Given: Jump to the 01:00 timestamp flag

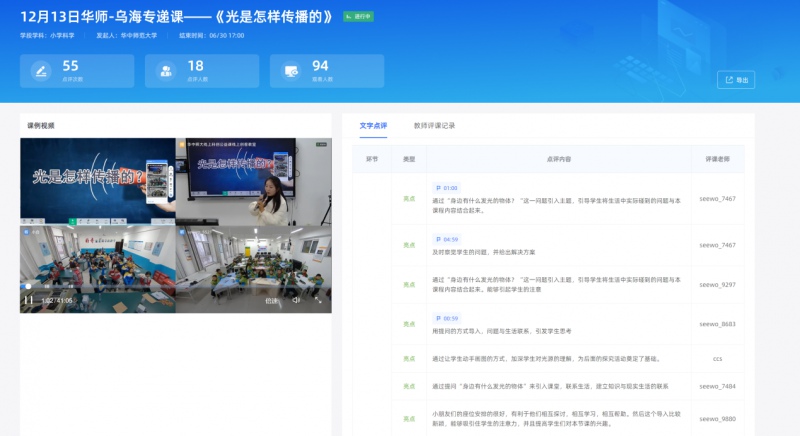Looking at the screenshot, I should point(446,188).
